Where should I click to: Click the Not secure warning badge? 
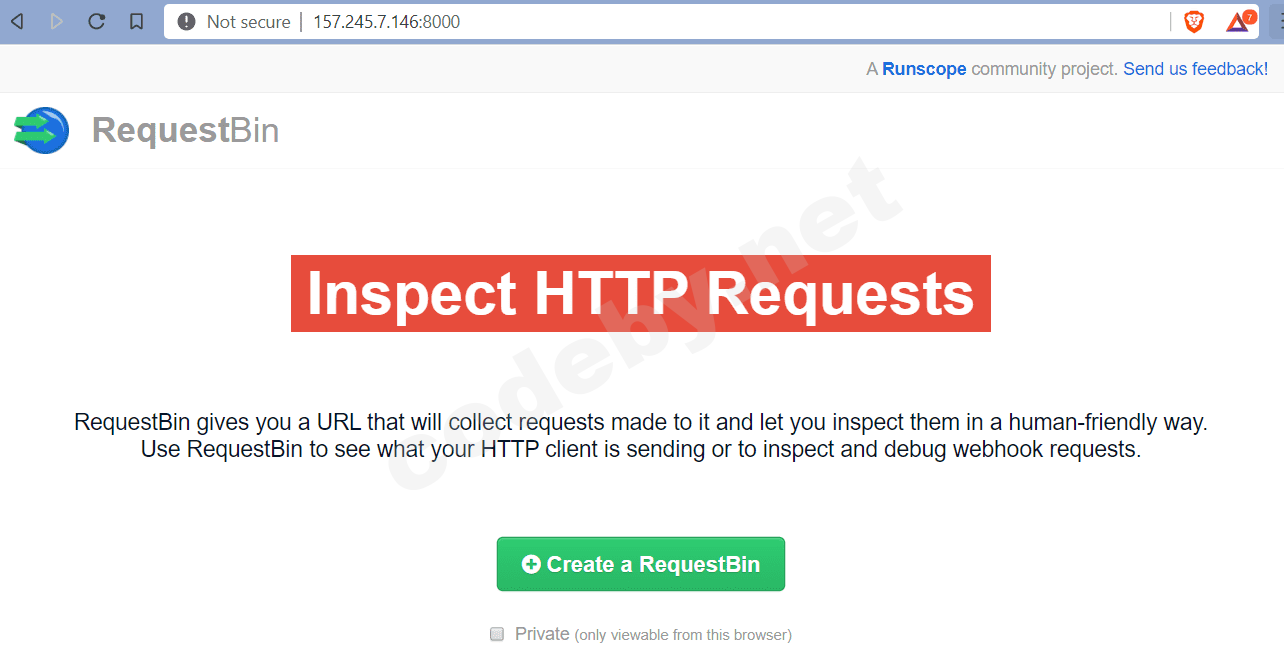tap(232, 21)
